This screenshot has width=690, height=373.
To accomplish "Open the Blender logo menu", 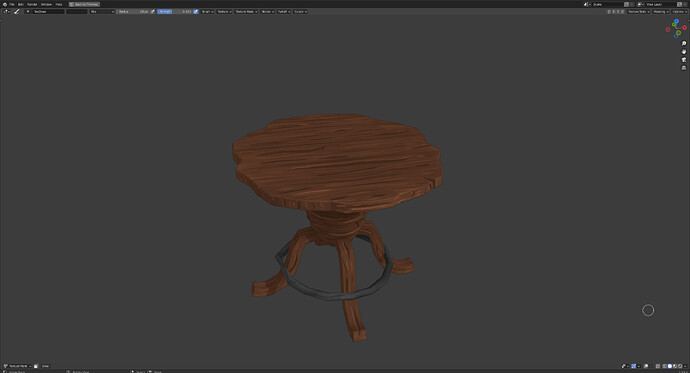I will point(5,4).
